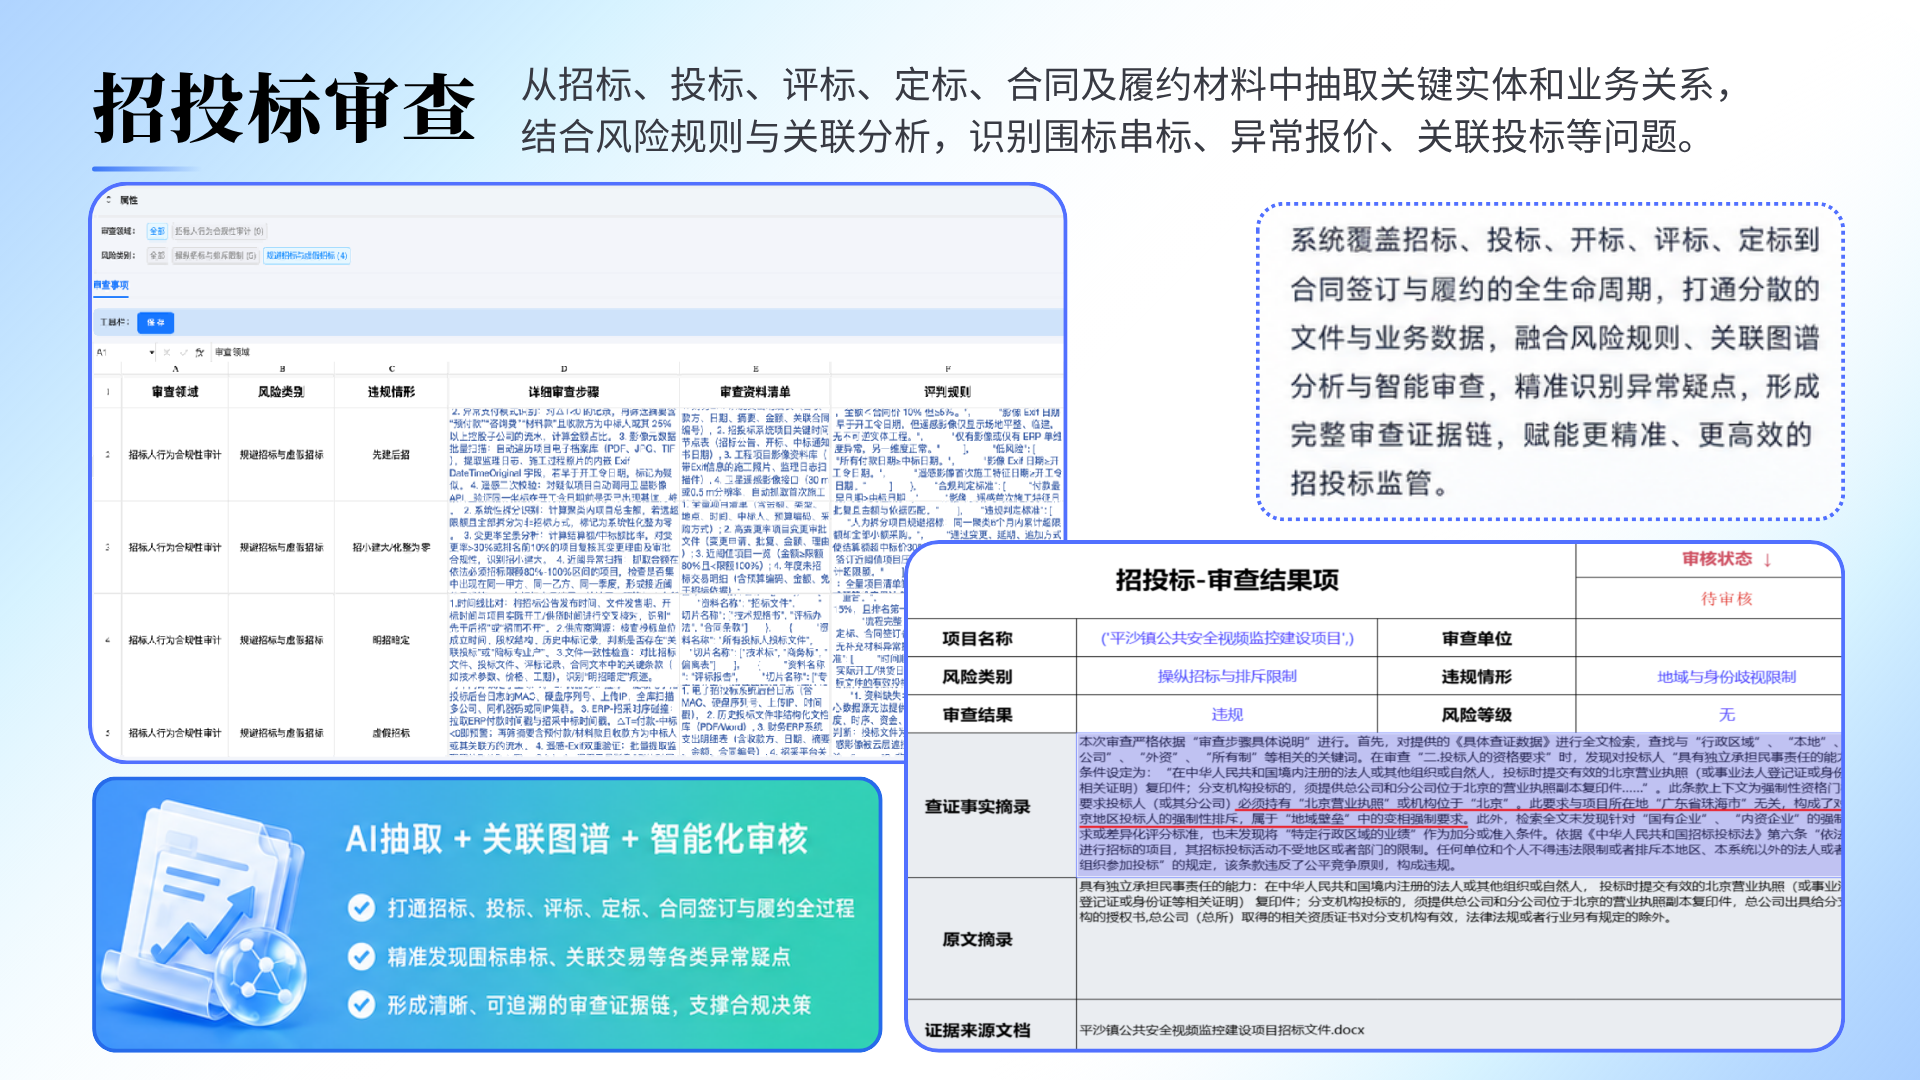Select column A header in spreadsheet

(x=175, y=369)
